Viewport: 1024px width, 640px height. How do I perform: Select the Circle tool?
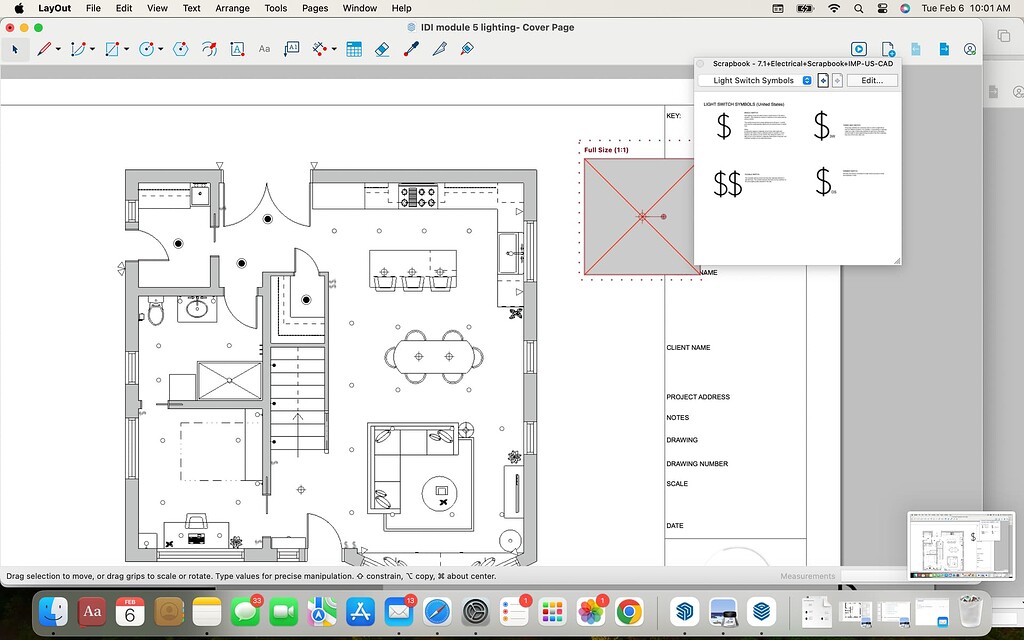[x=148, y=47]
